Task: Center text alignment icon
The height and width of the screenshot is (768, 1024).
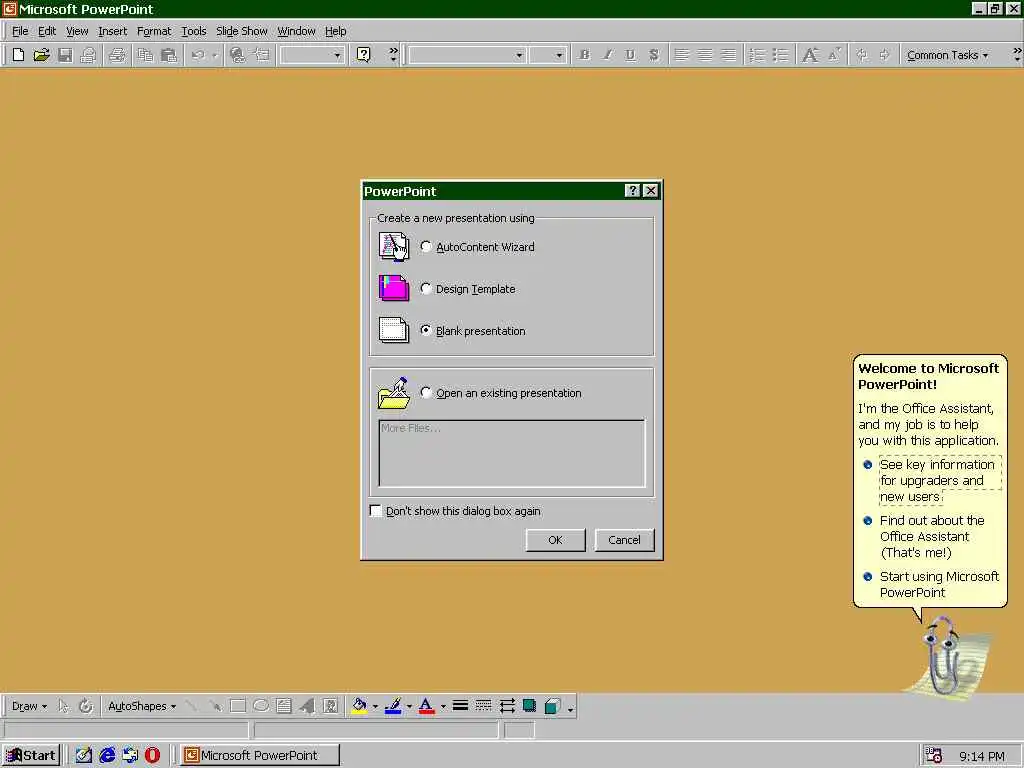Action: click(x=705, y=55)
